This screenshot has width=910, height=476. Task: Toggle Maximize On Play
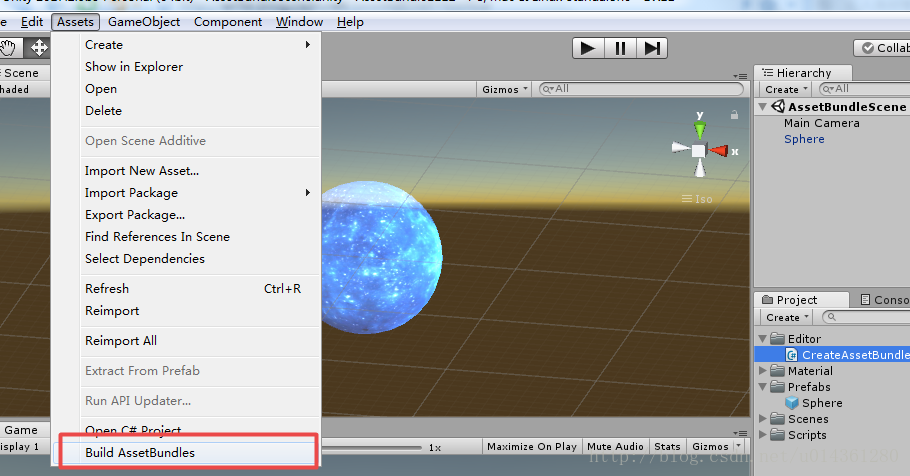coord(532,446)
